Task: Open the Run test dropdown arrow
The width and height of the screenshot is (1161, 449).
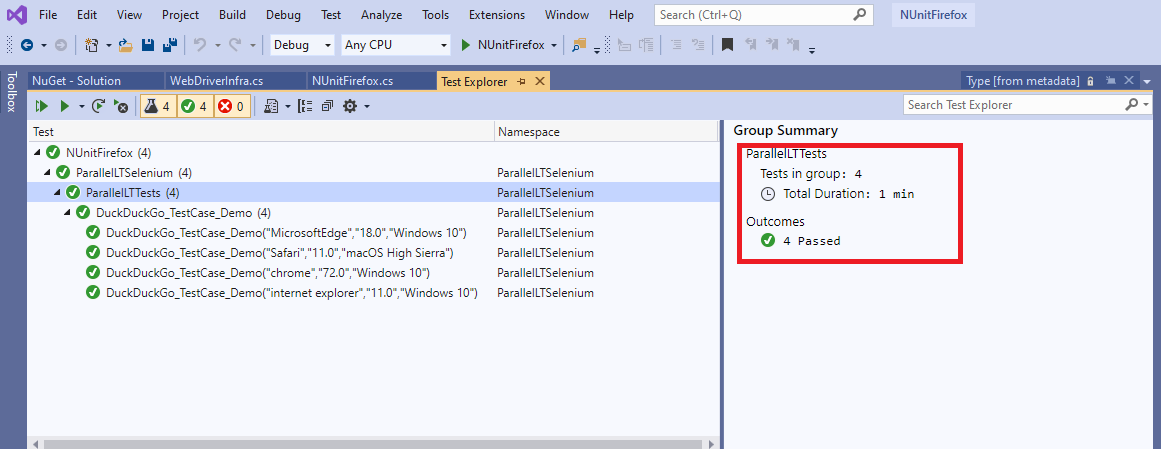Action: [81, 107]
